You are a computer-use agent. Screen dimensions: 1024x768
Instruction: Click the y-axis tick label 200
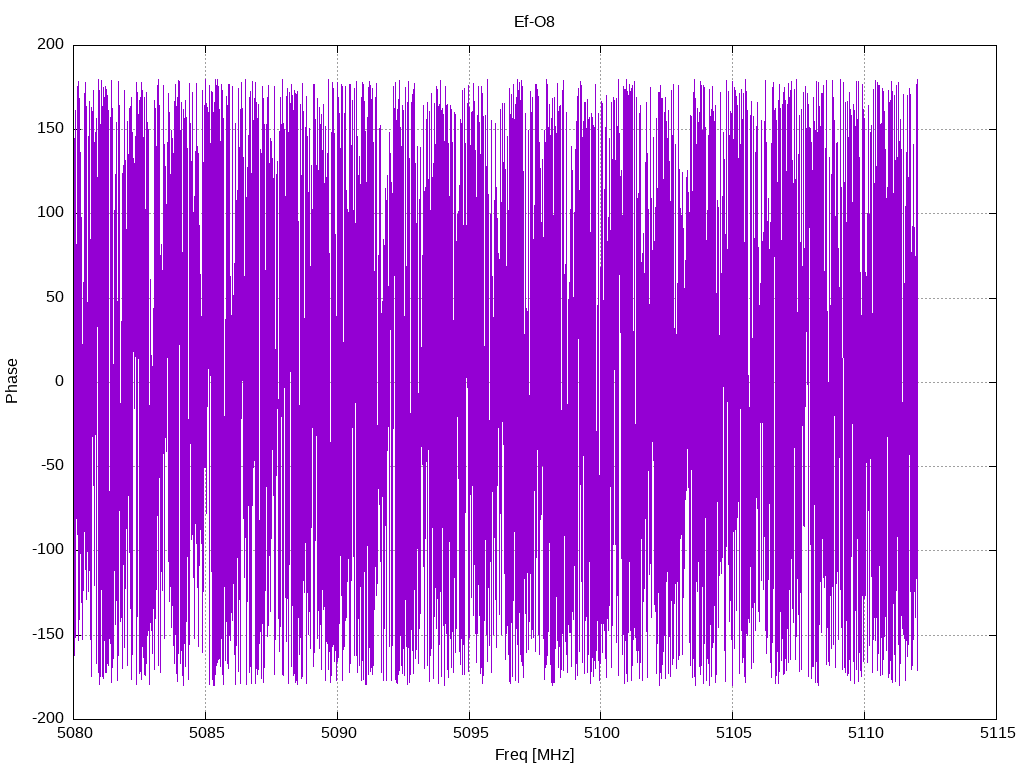pyautogui.click(x=51, y=44)
